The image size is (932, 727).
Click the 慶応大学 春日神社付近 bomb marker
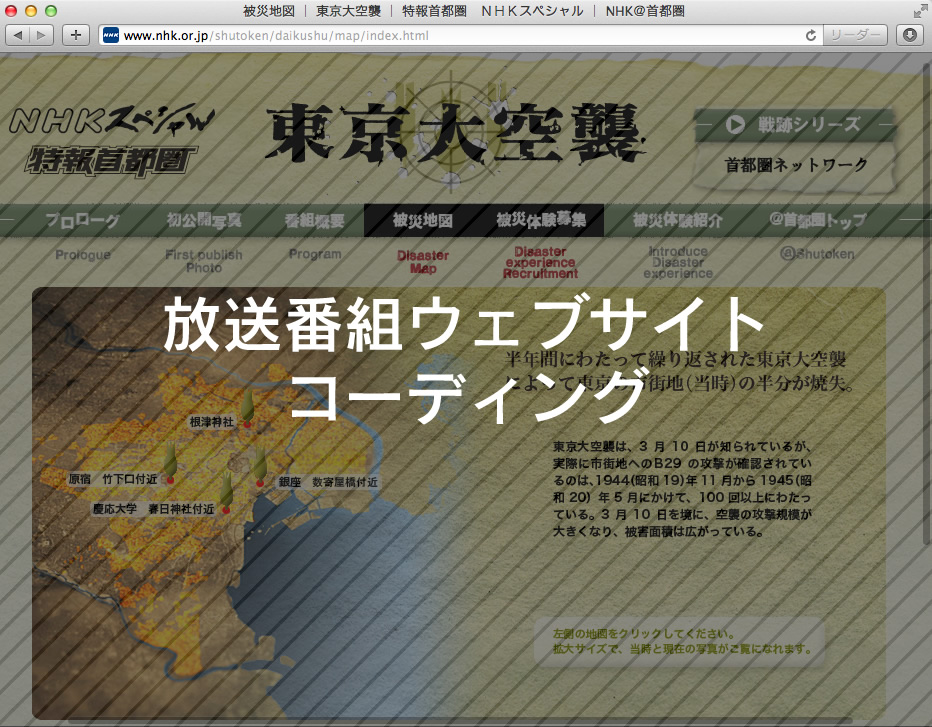click(x=226, y=493)
